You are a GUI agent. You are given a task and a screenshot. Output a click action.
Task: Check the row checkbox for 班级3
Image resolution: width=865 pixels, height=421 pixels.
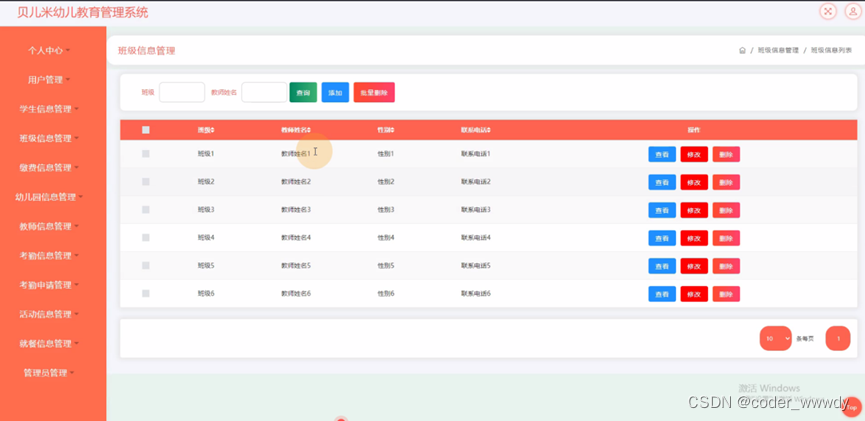click(x=146, y=210)
